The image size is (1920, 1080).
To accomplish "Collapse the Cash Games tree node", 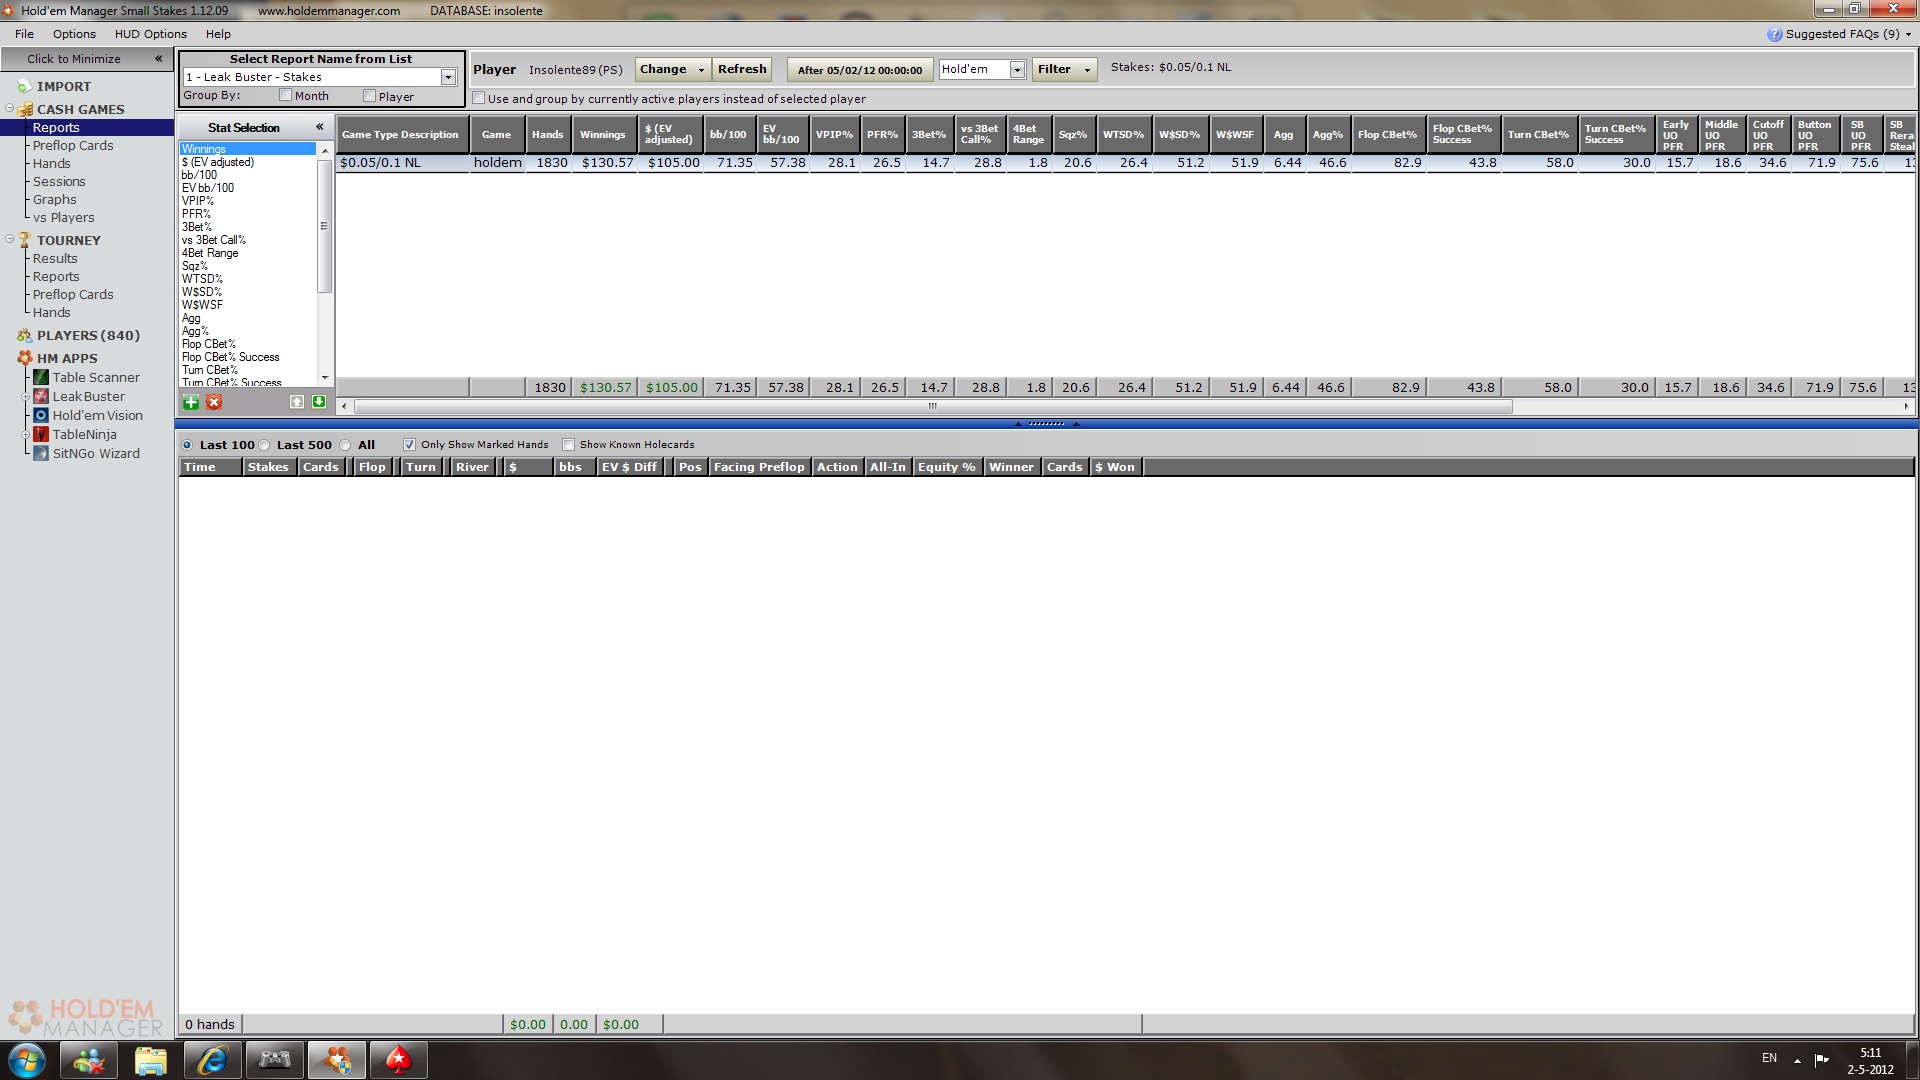I will (x=9, y=109).
